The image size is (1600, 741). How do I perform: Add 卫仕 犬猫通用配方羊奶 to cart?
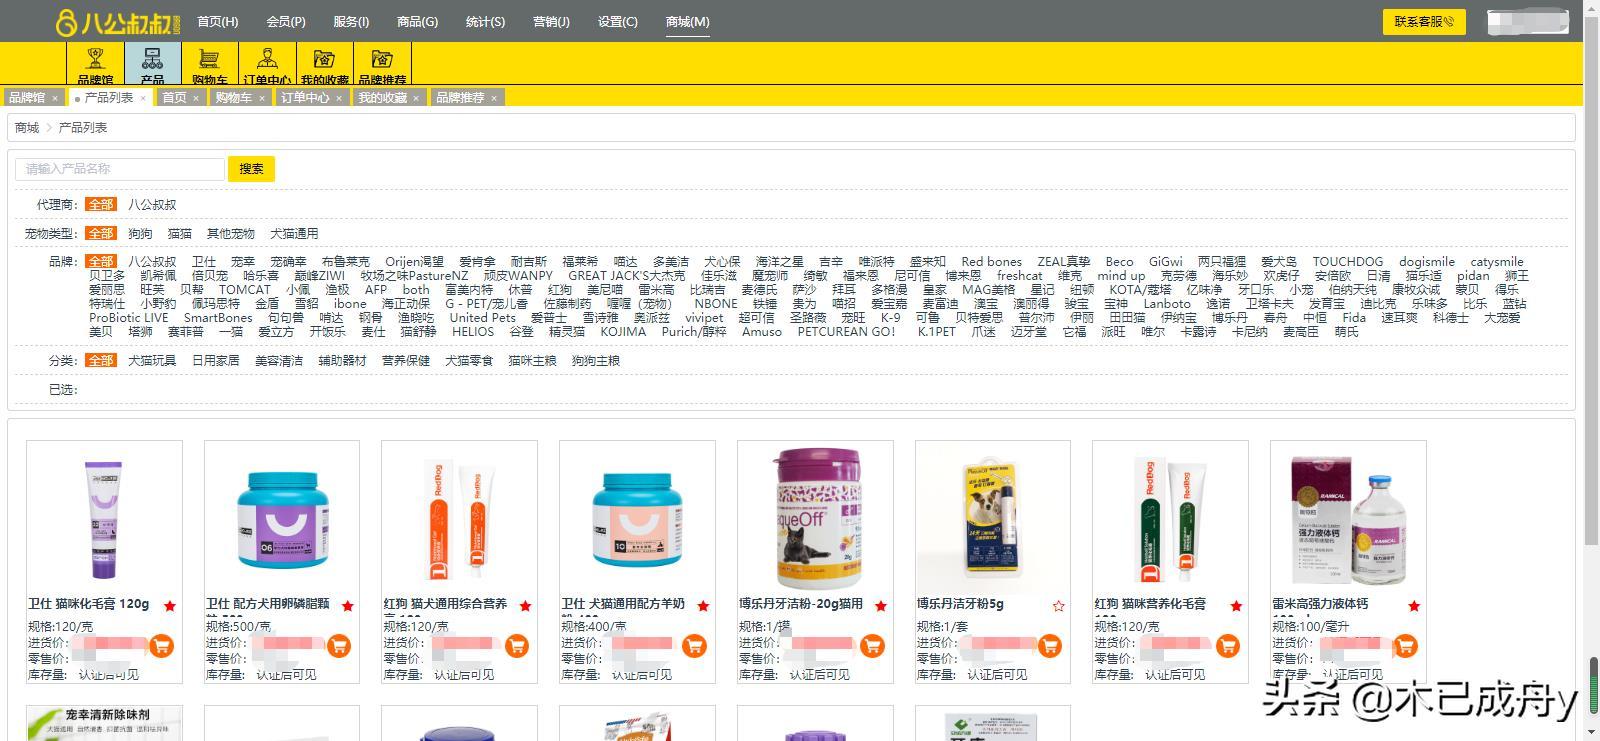(694, 646)
